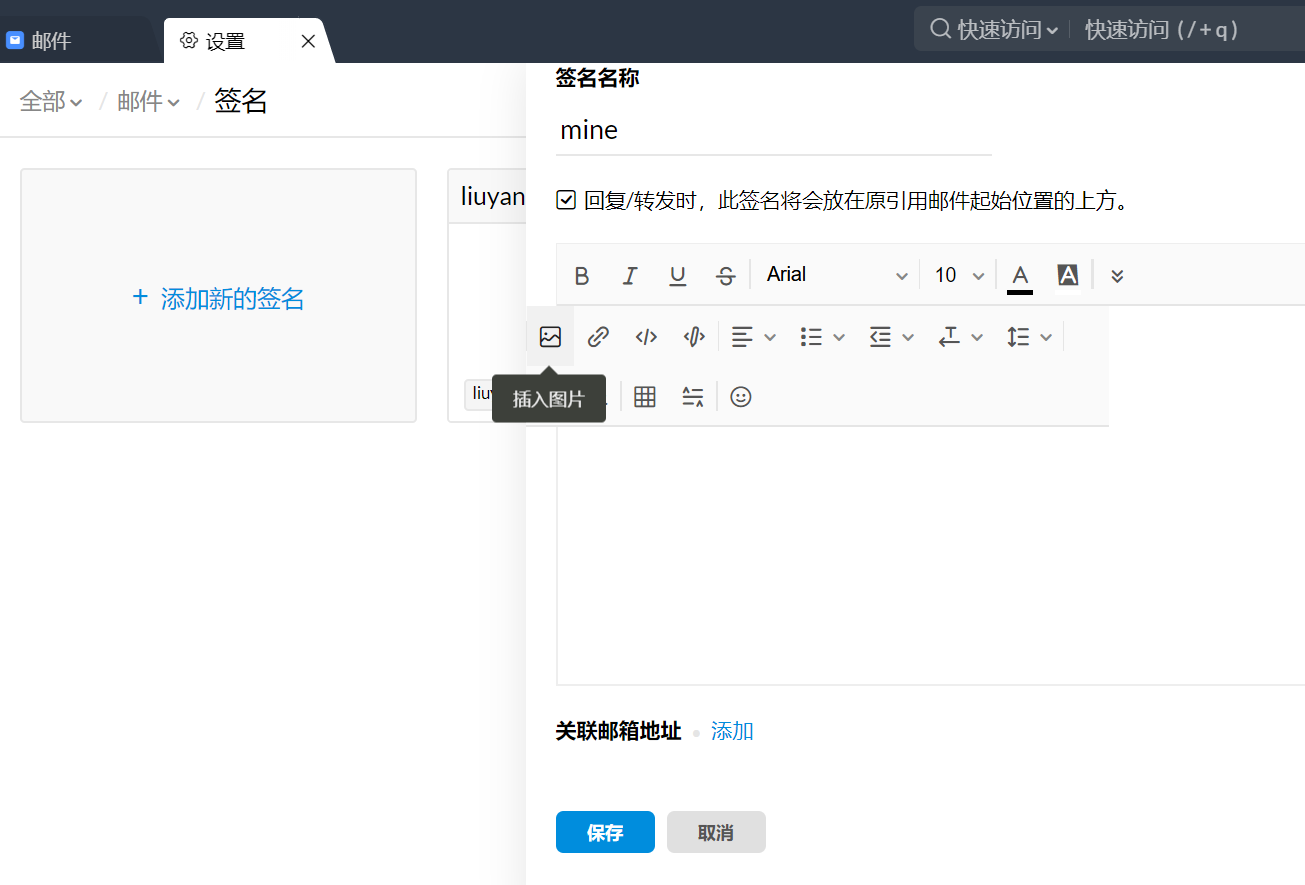Open the font size 10 dropdown
The image size is (1305, 885).
959,275
